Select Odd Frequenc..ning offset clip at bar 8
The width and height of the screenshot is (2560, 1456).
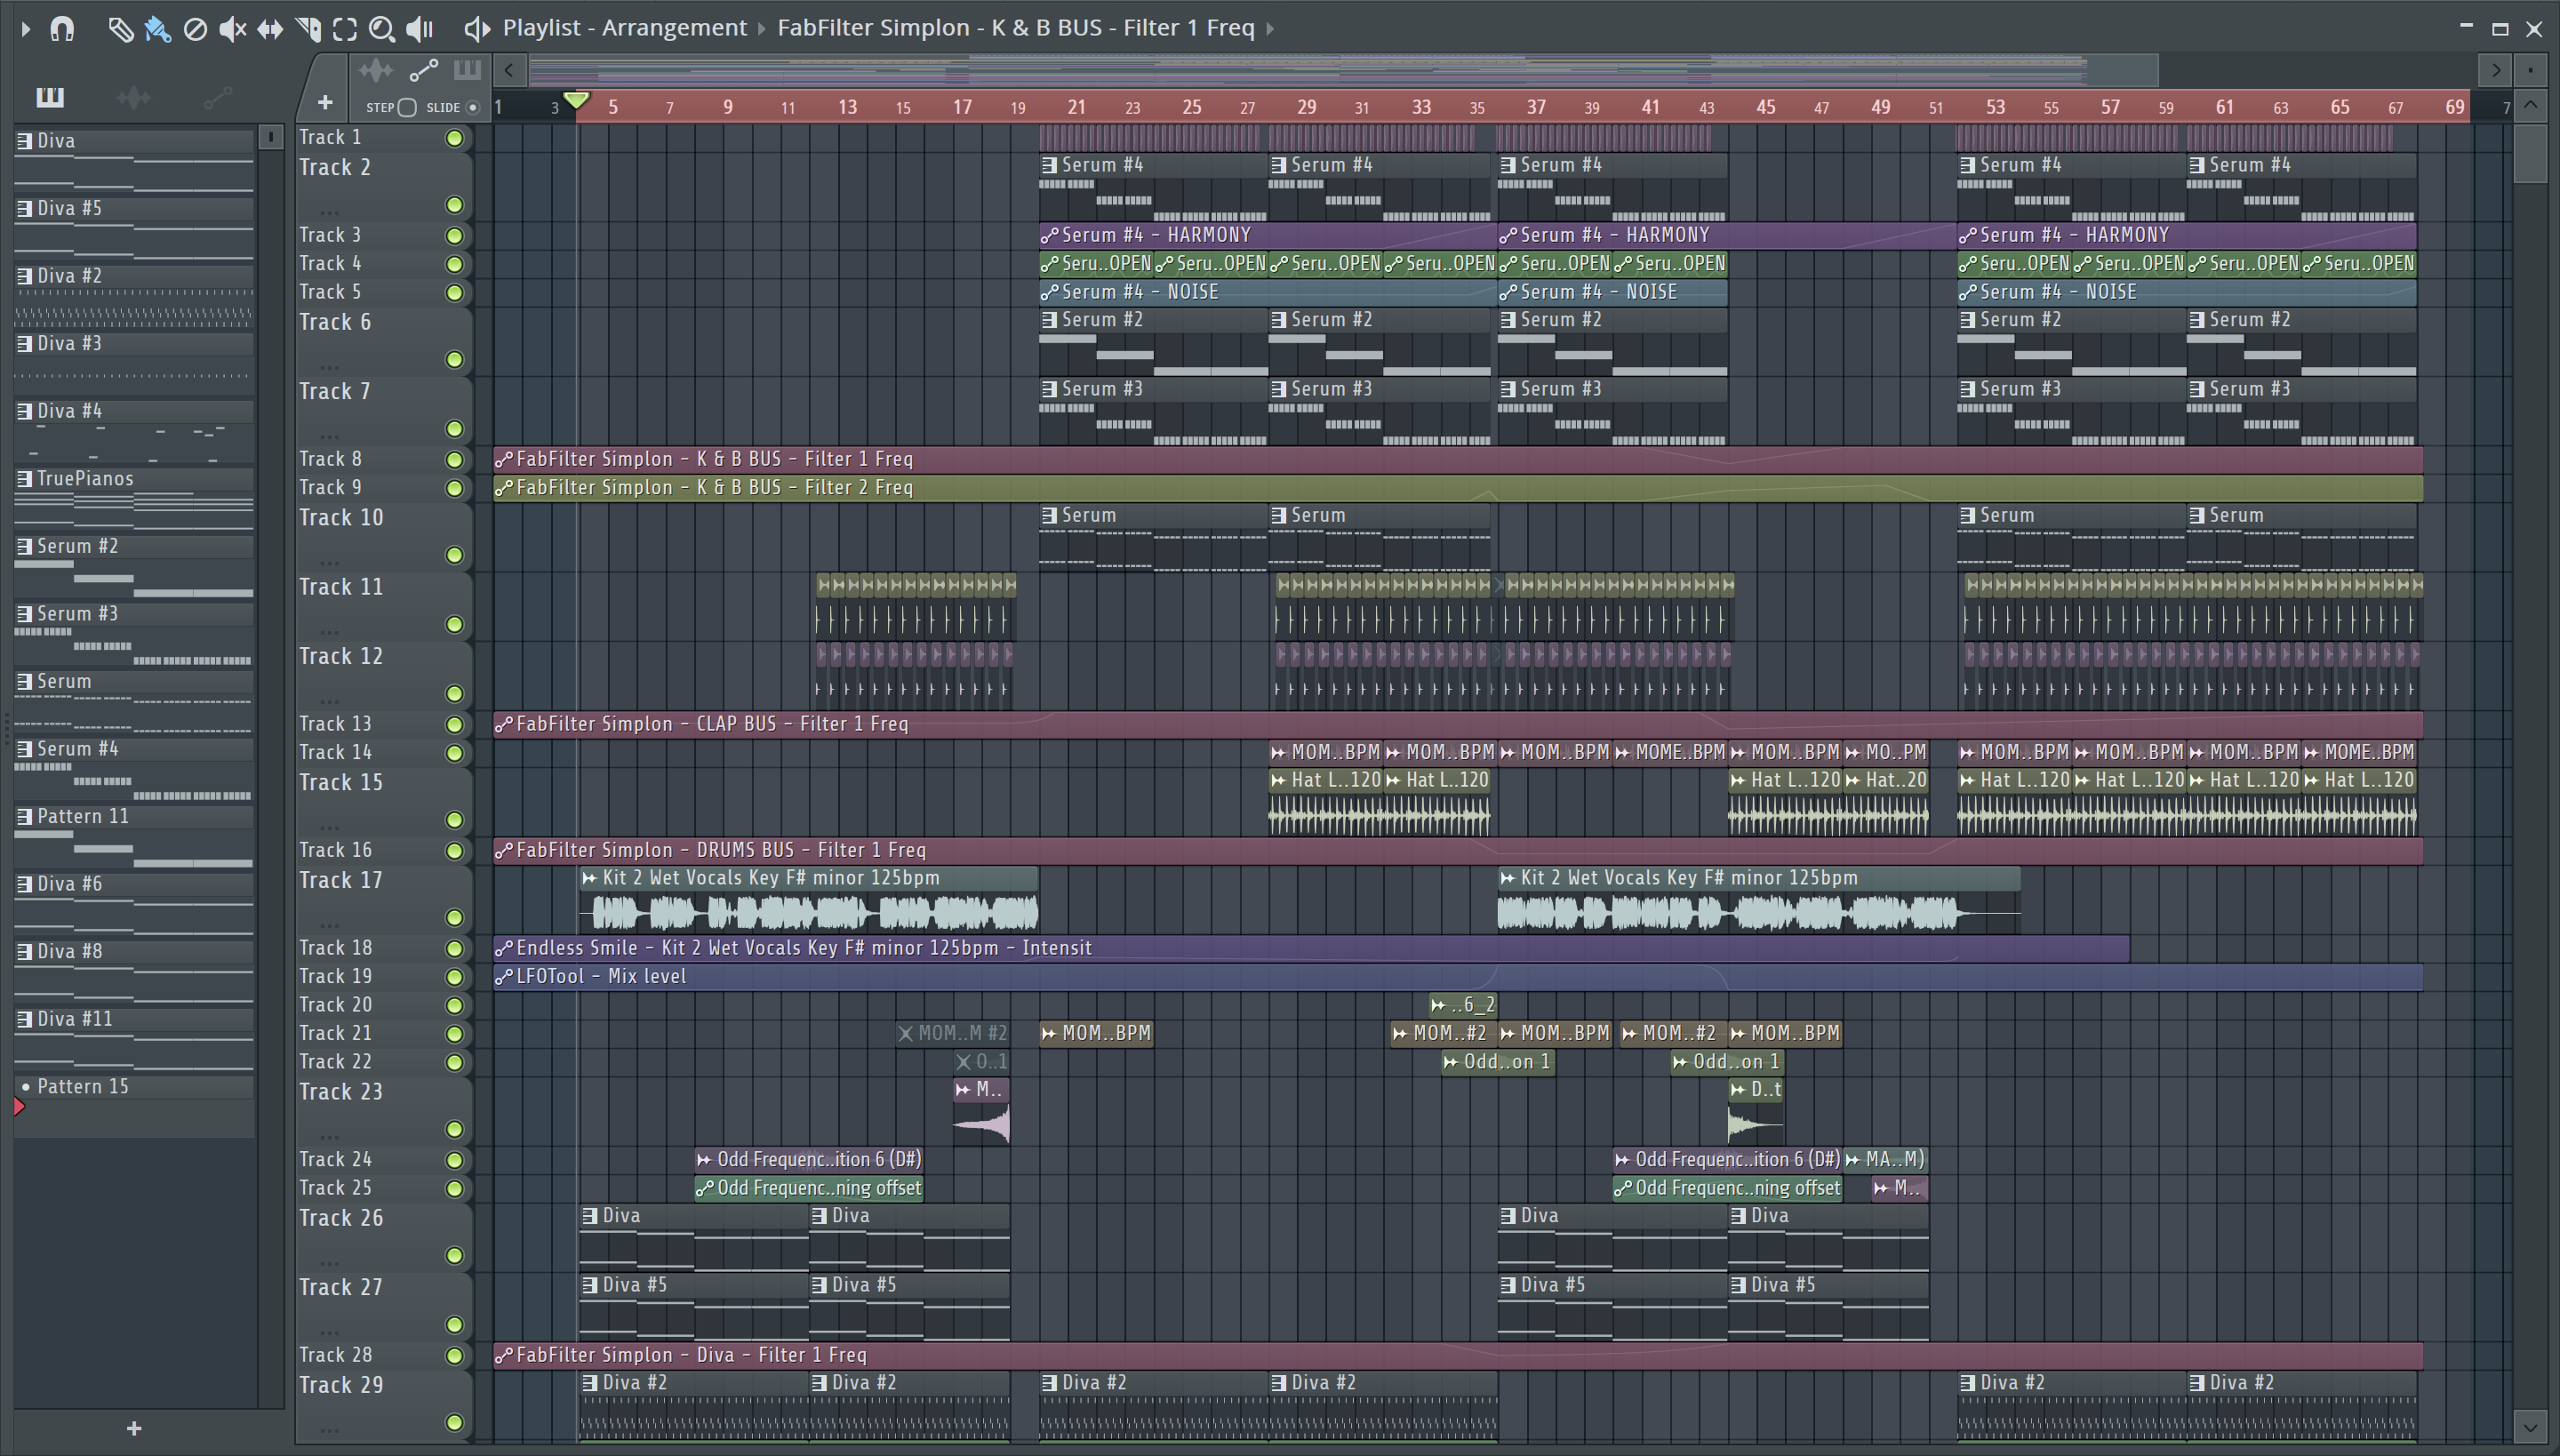[808, 1189]
